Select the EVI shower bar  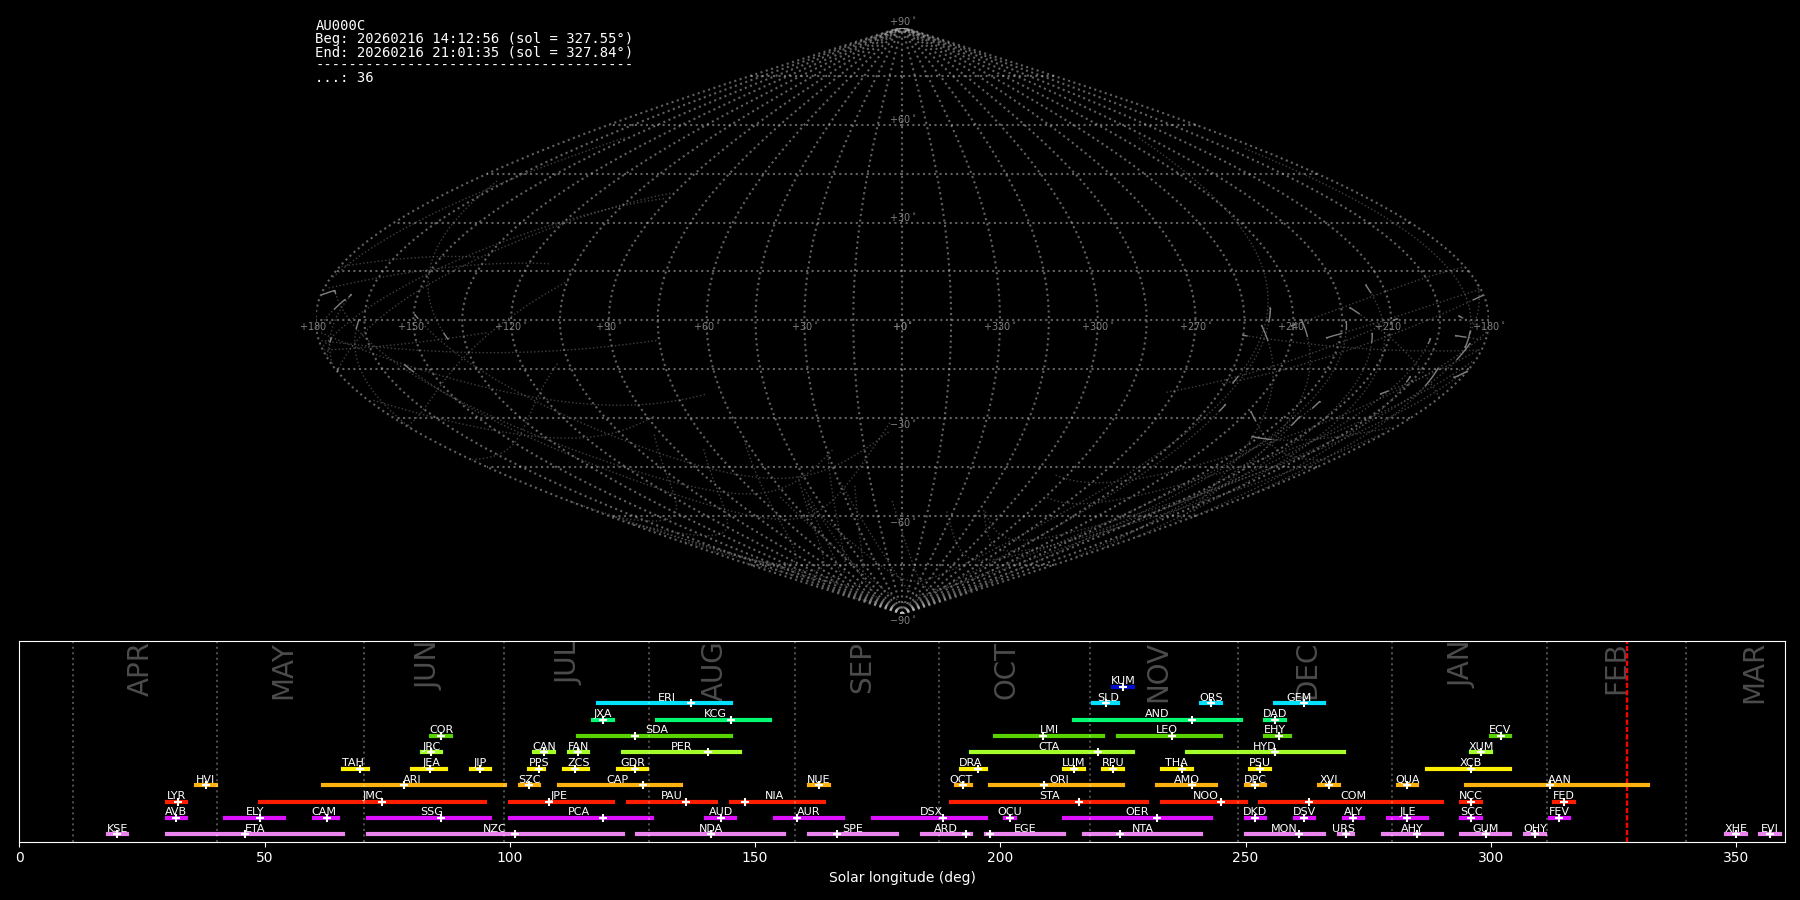pos(1770,834)
